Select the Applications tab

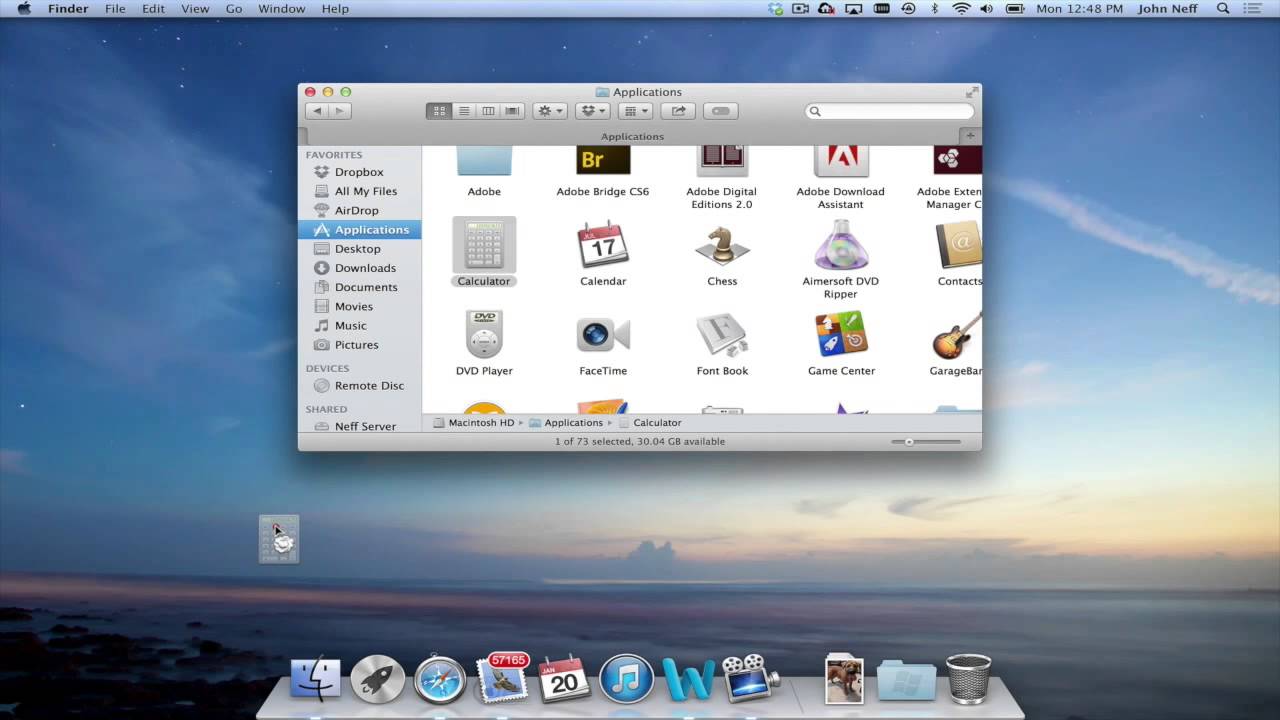point(632,136)
